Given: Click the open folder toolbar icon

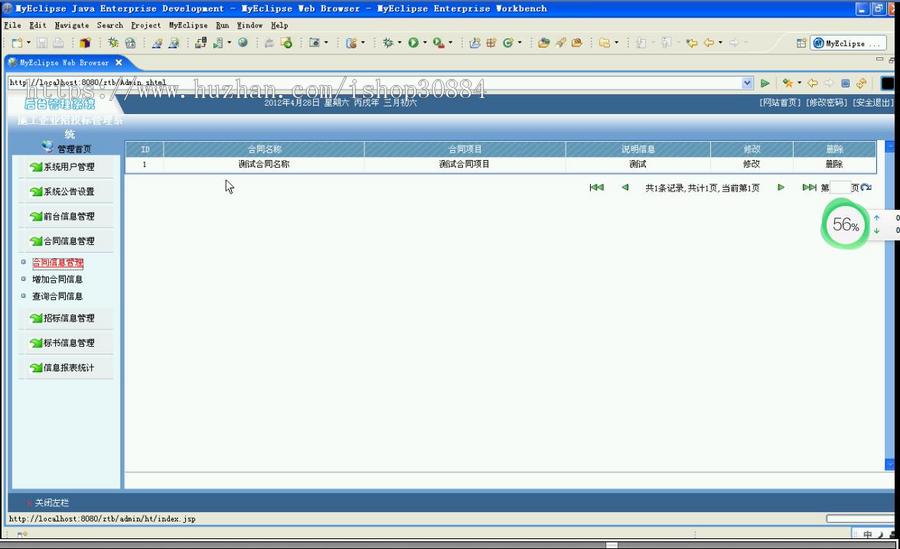Looking at the screenshot, I should tap(544, 43).
